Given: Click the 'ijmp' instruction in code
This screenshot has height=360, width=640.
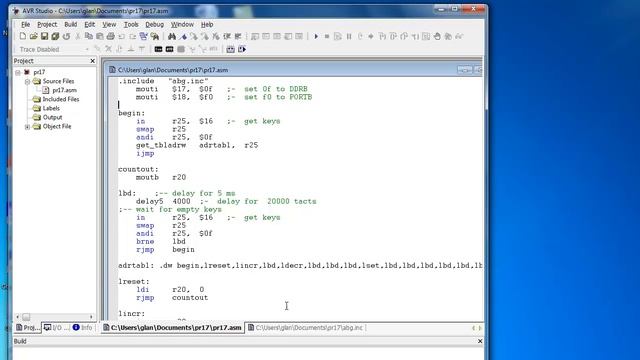Looking at the screenshot, I should pos(145,153).
